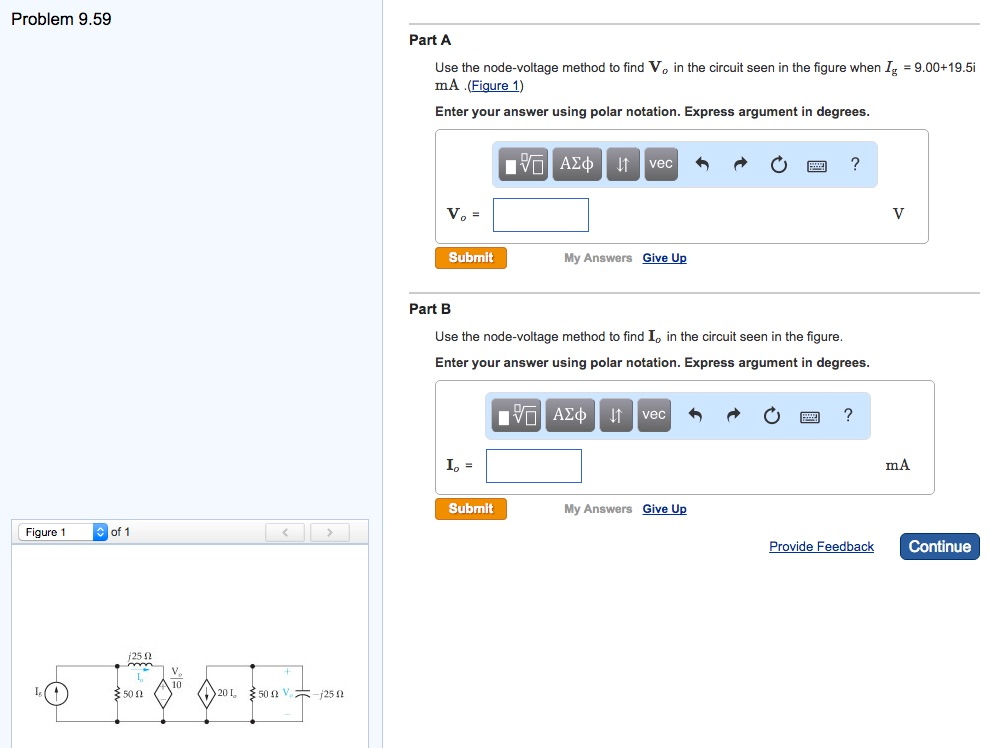The width and height of the screenshot is (990, 748).
Task: Click Give Up for Part A
Action: pyautogui.click(x=664, y=258)
